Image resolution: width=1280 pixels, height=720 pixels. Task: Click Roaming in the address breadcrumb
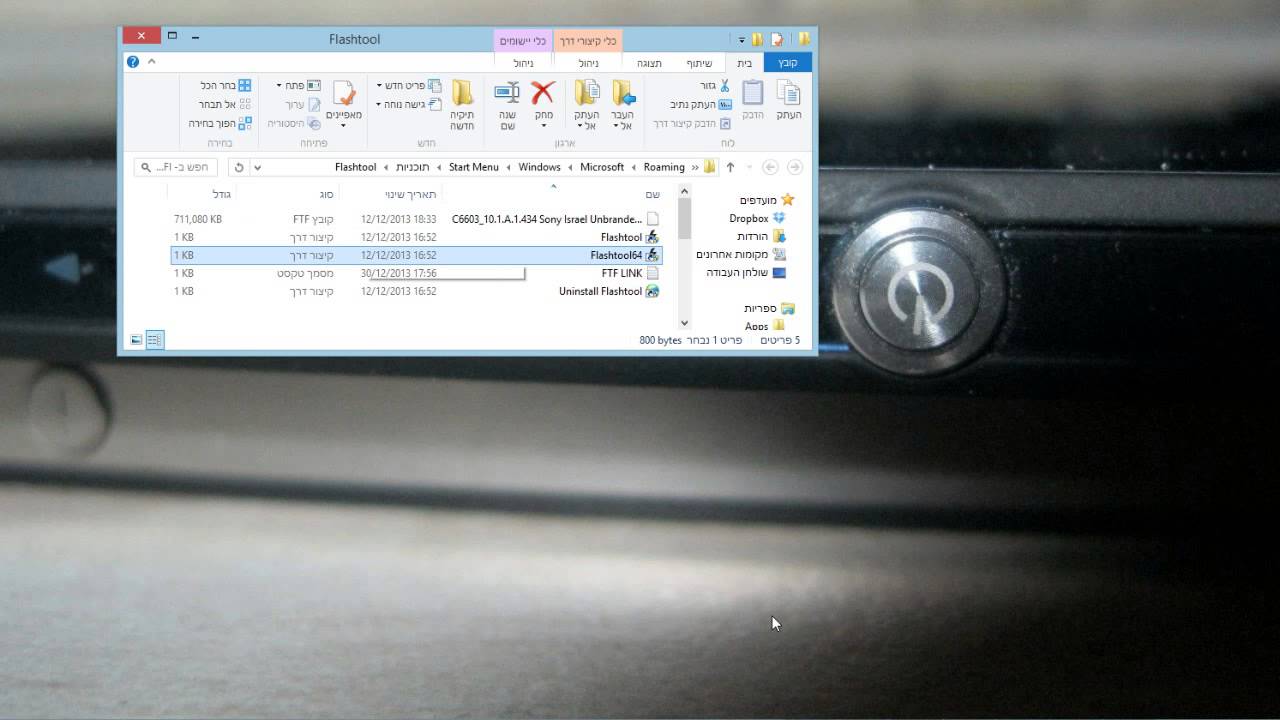click(664, 167)
